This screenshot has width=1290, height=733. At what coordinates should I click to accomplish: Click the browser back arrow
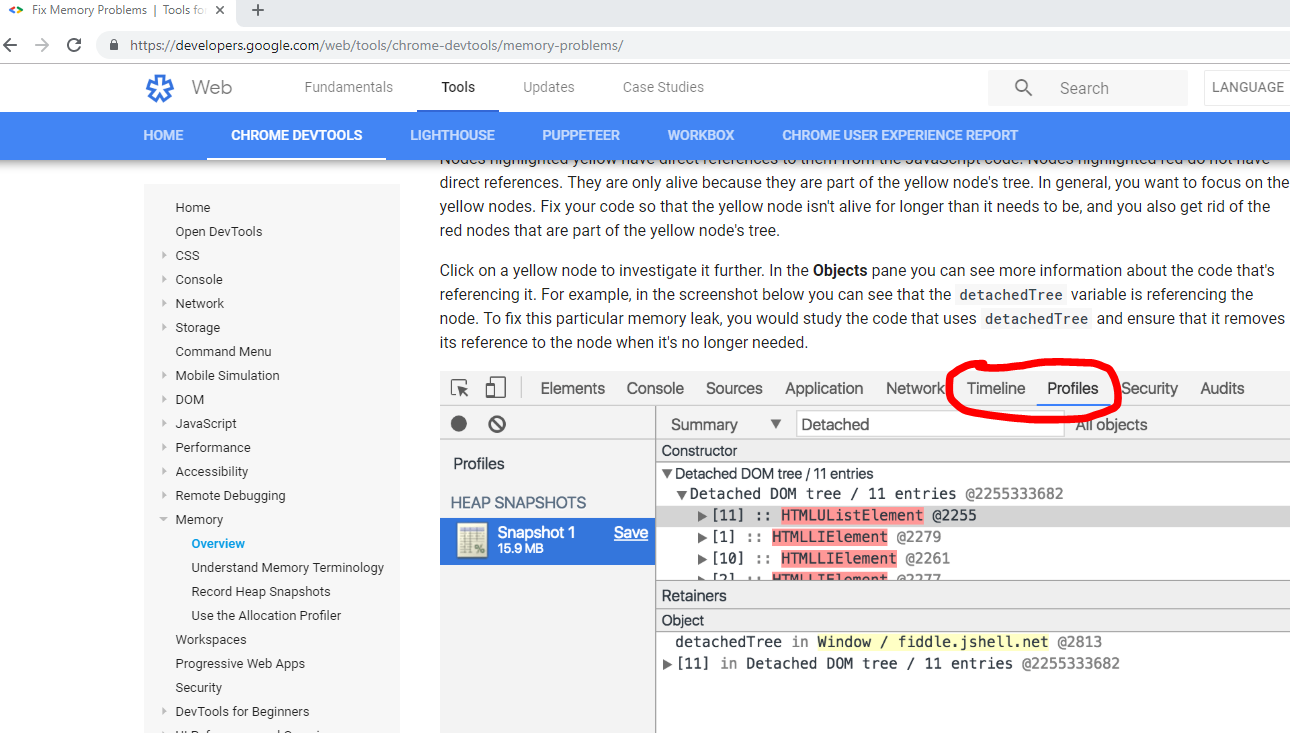coord(10,44)
